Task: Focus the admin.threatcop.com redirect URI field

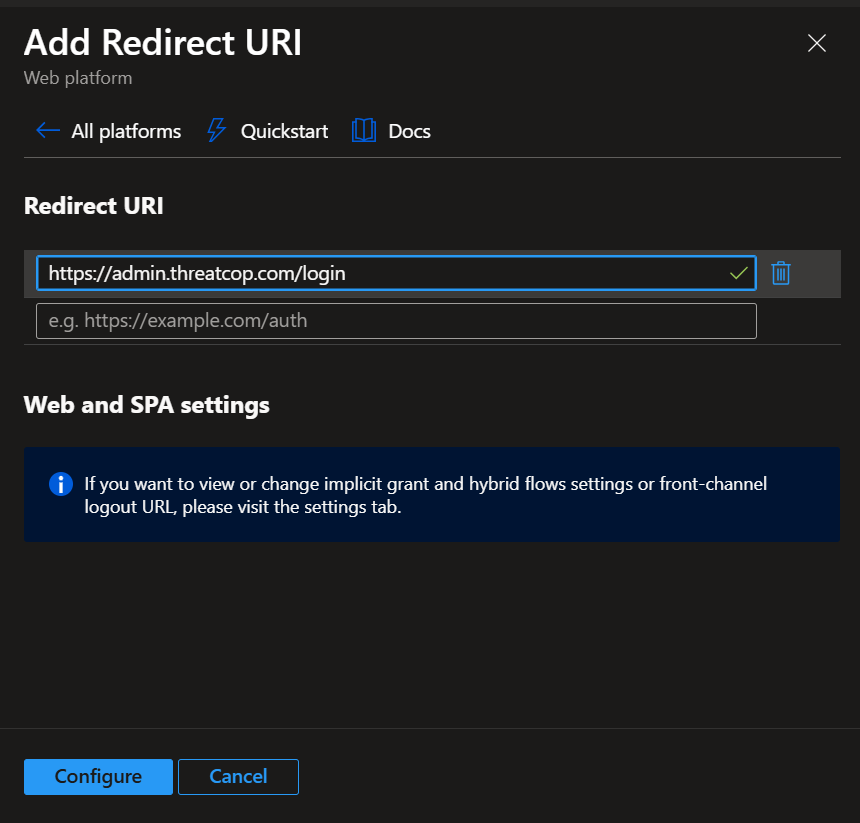Action: [x=380, y=273]
